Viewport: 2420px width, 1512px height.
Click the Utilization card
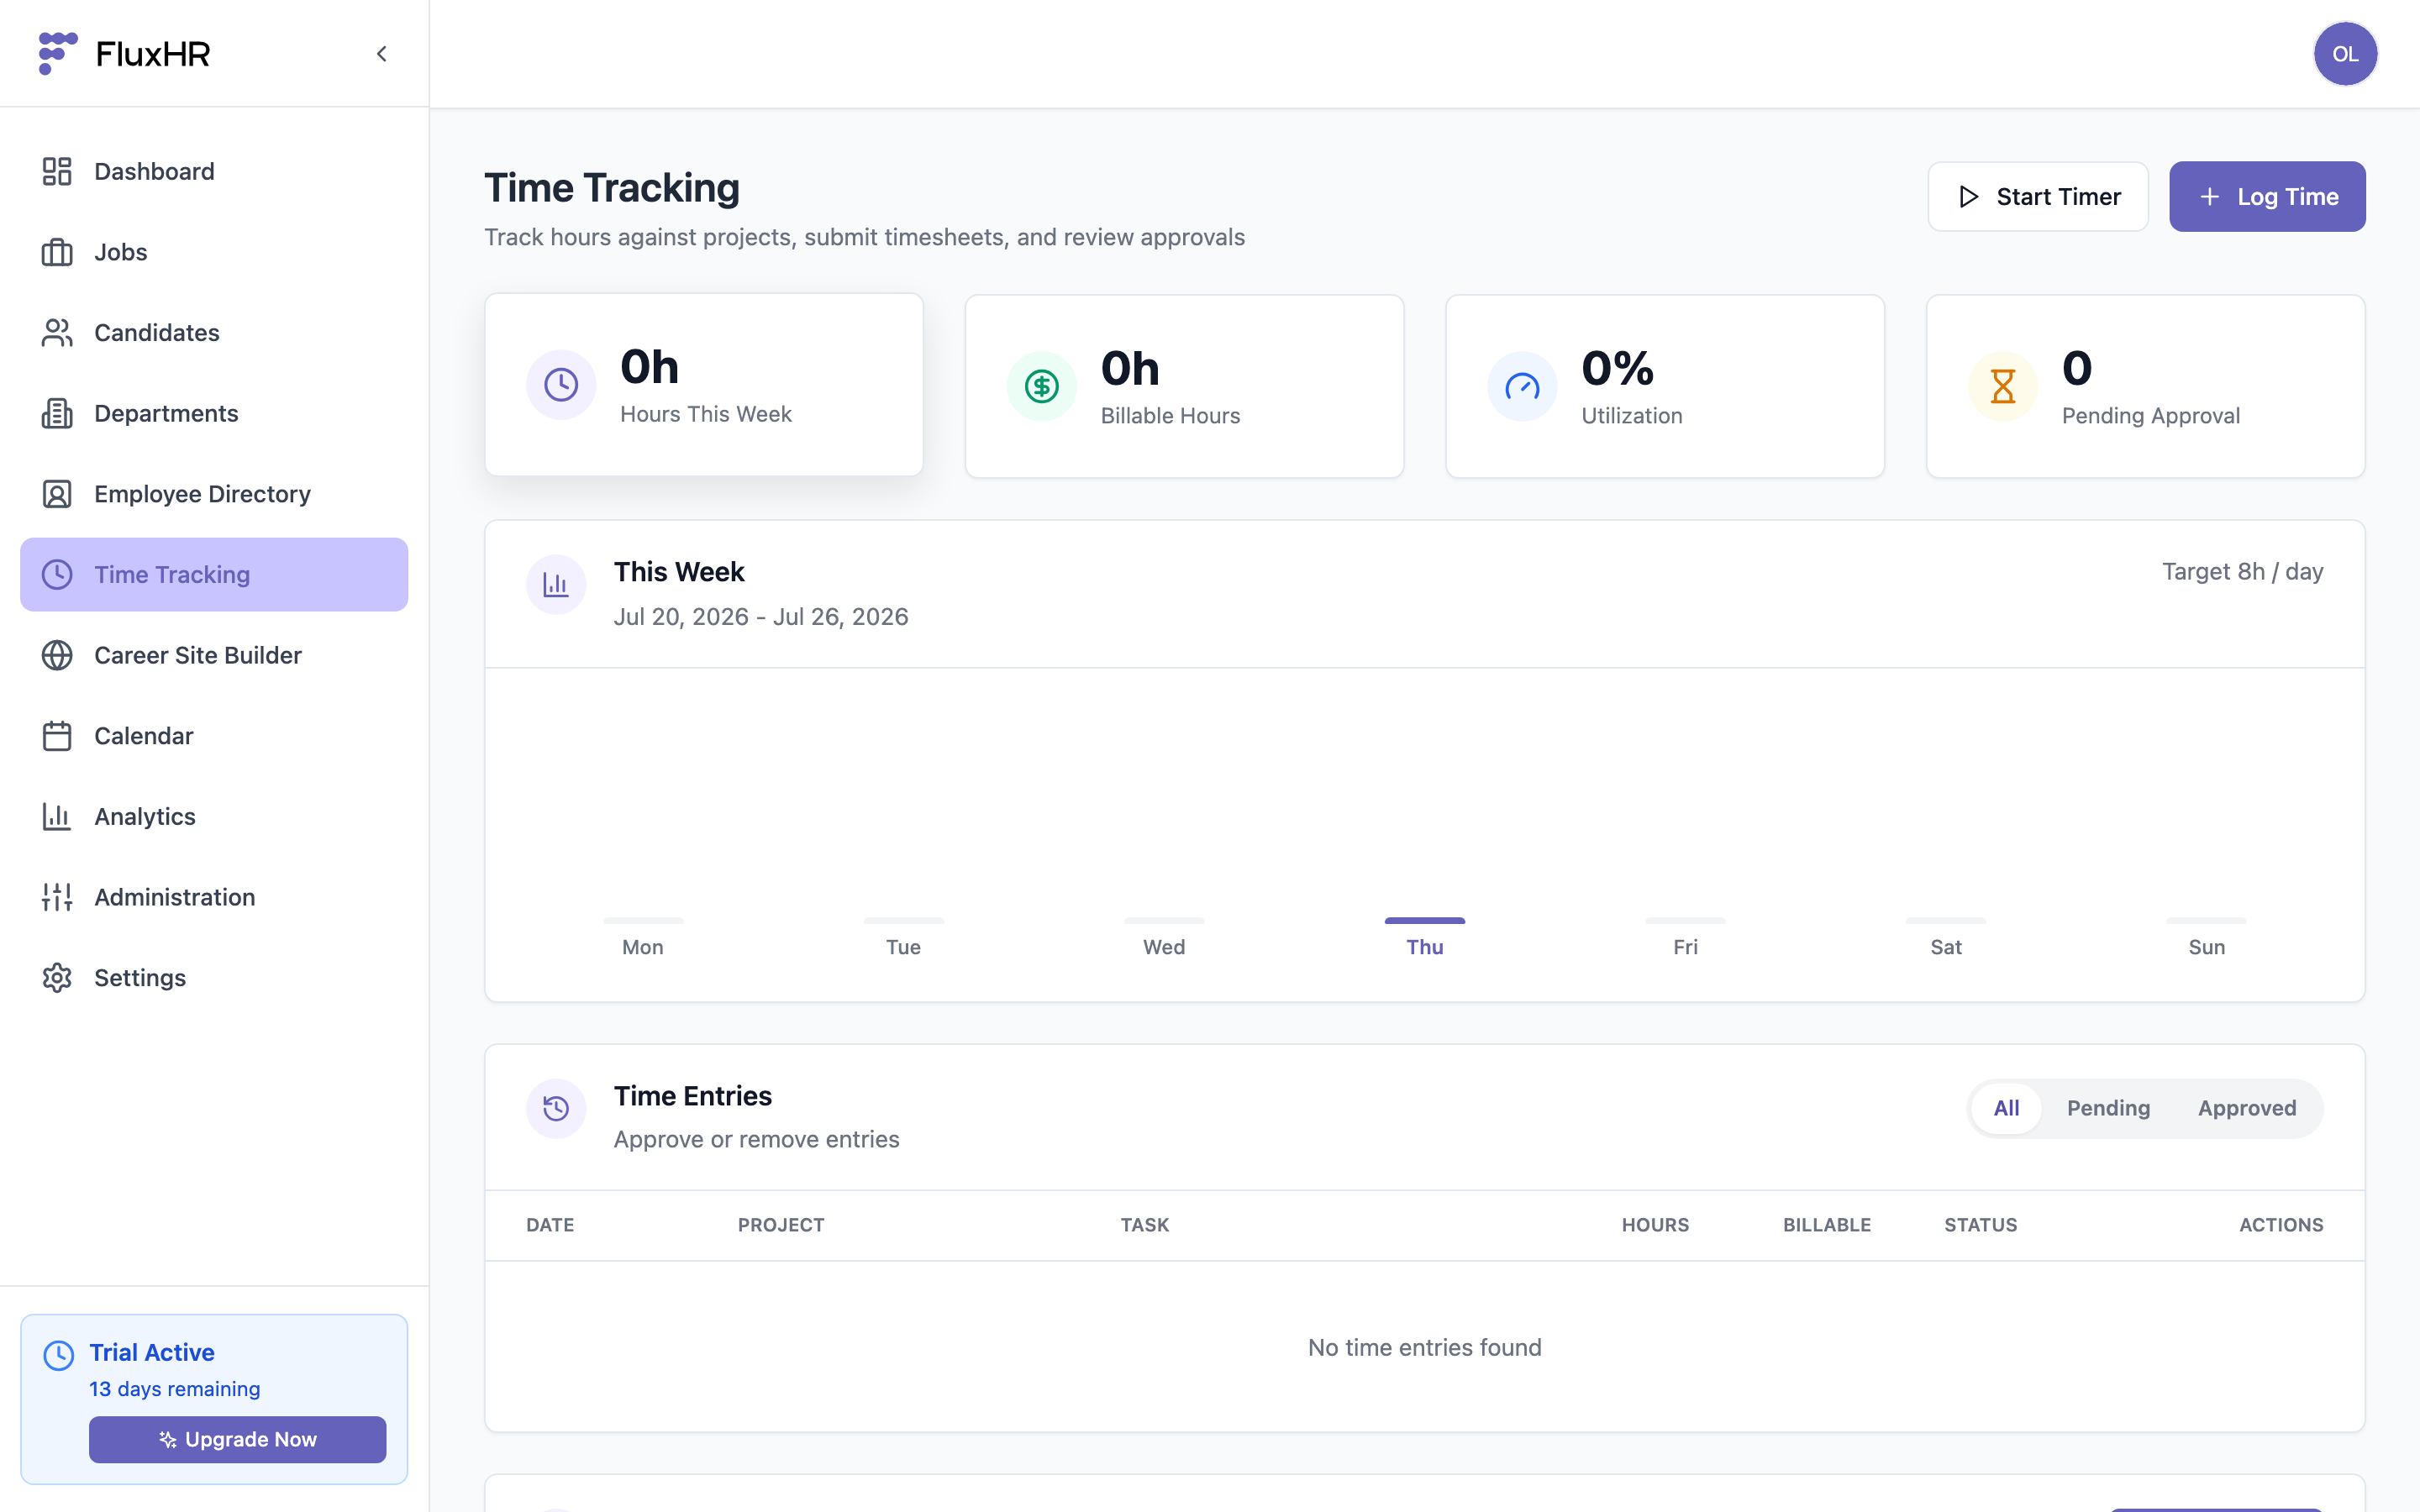[x=1665, y=386]
